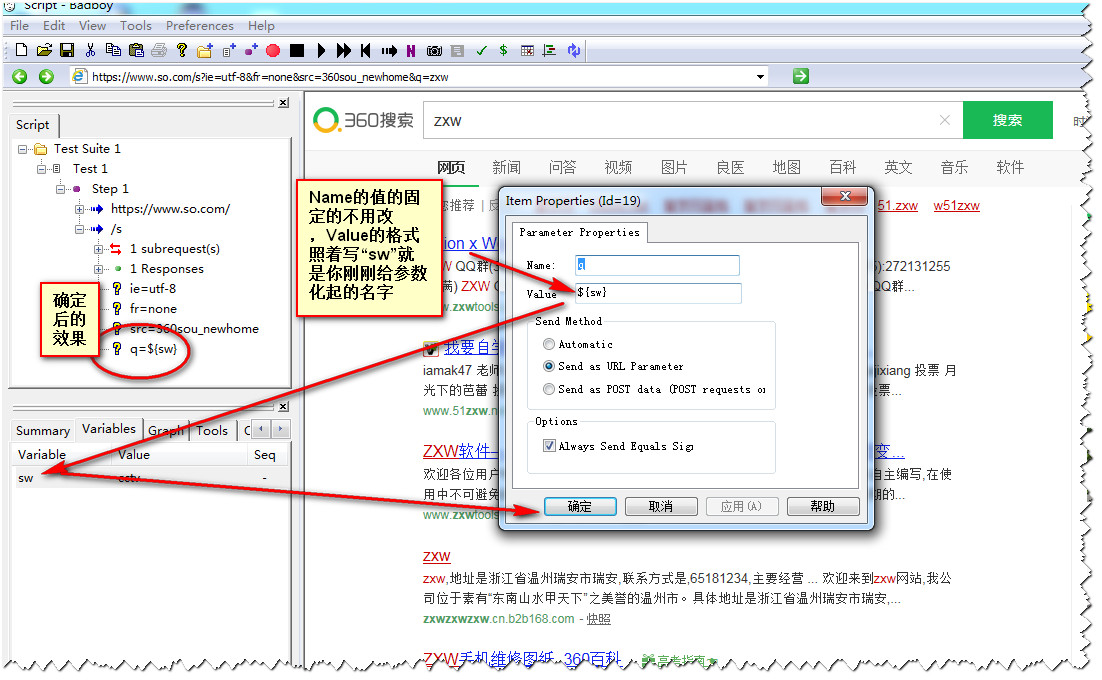Image resolution: width=1102 pixels, height=680 pixels.
Task: Save the script with floppy icon
Action: point(67,50)
